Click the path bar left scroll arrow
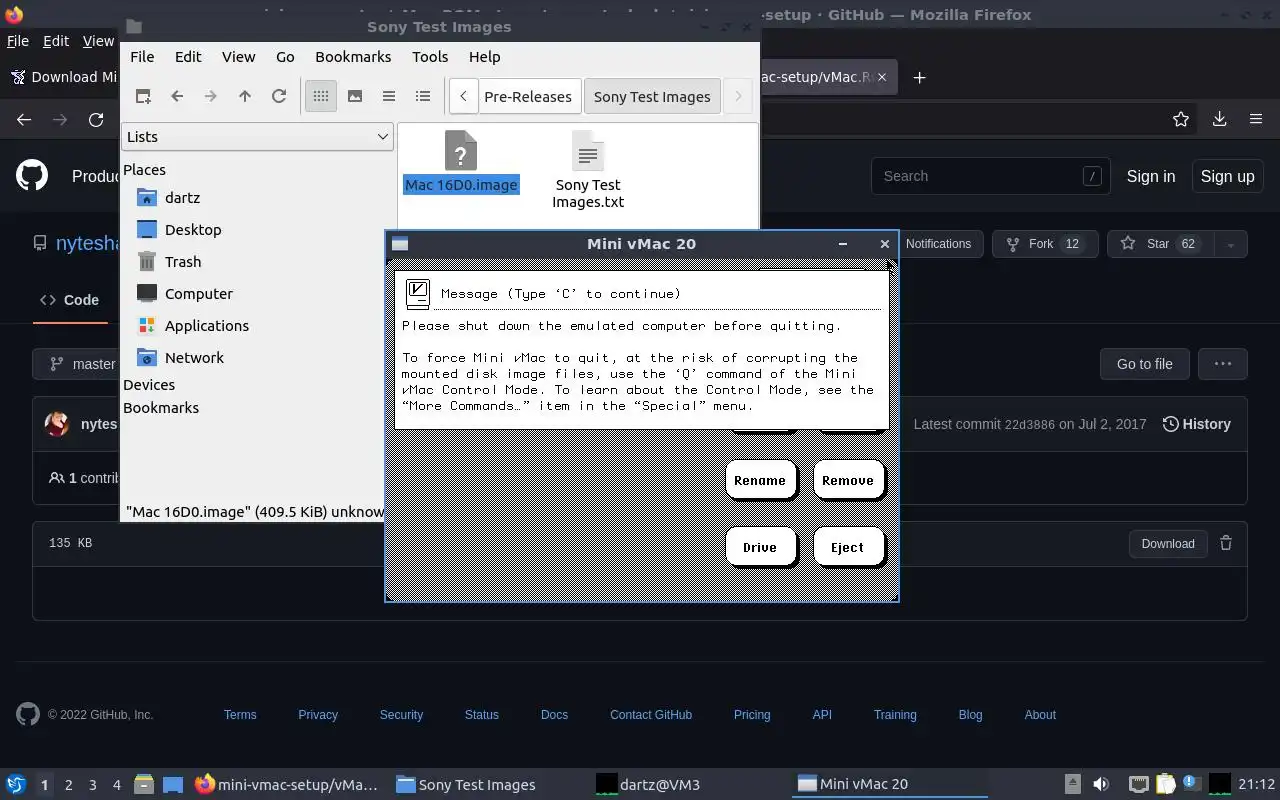Viewport: 1280px width, 800px height. click(x=463, y=96)
